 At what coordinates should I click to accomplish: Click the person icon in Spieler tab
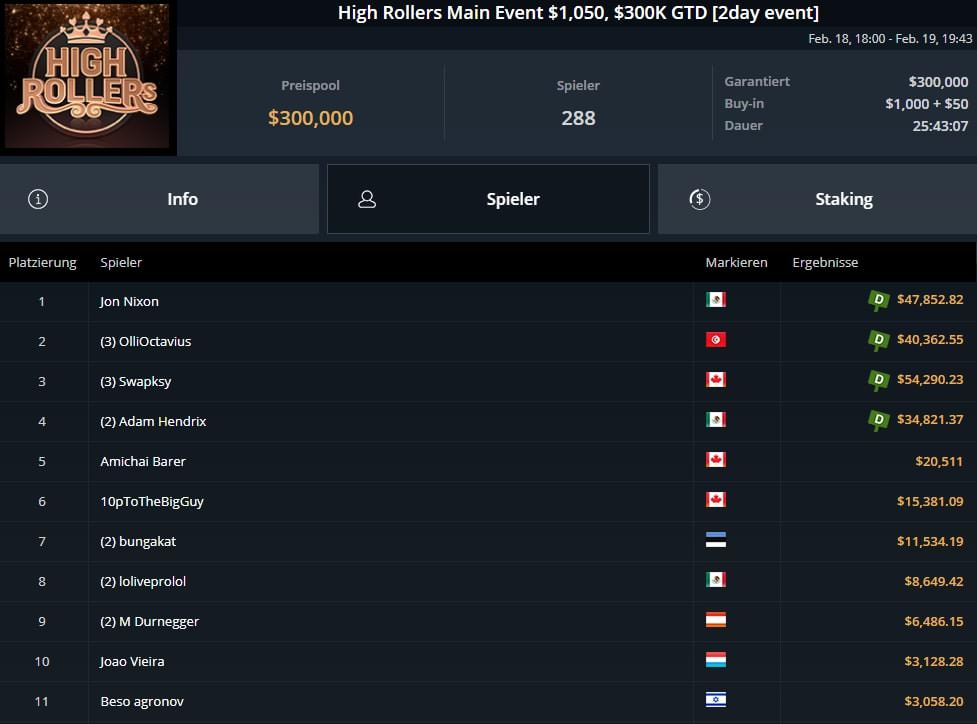coord(367,199)
